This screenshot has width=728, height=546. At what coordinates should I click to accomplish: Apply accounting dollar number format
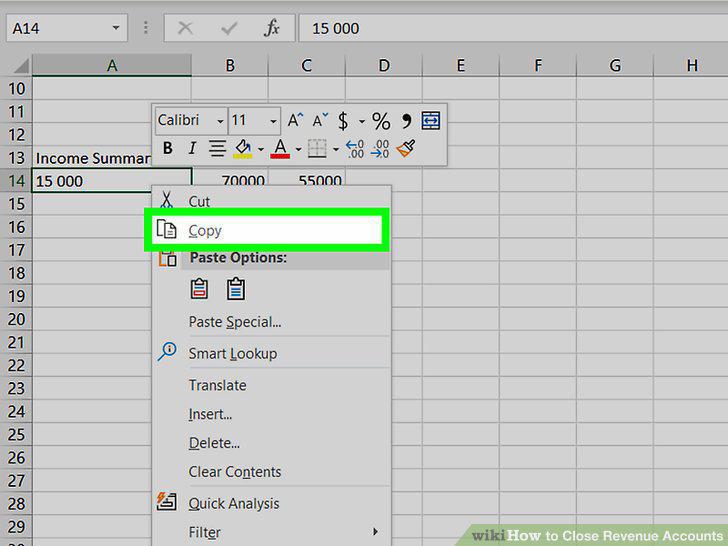click(343, 121)
